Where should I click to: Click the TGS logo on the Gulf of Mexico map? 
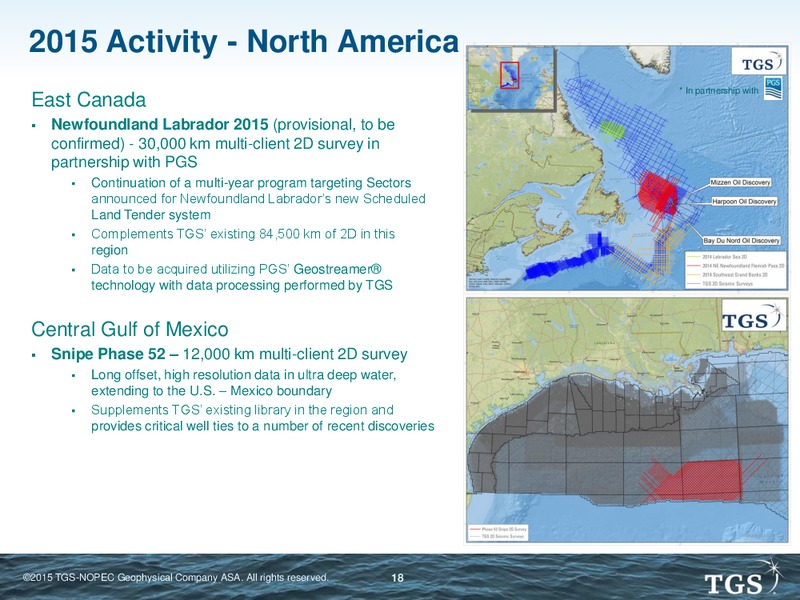click(x=754, y=315)
